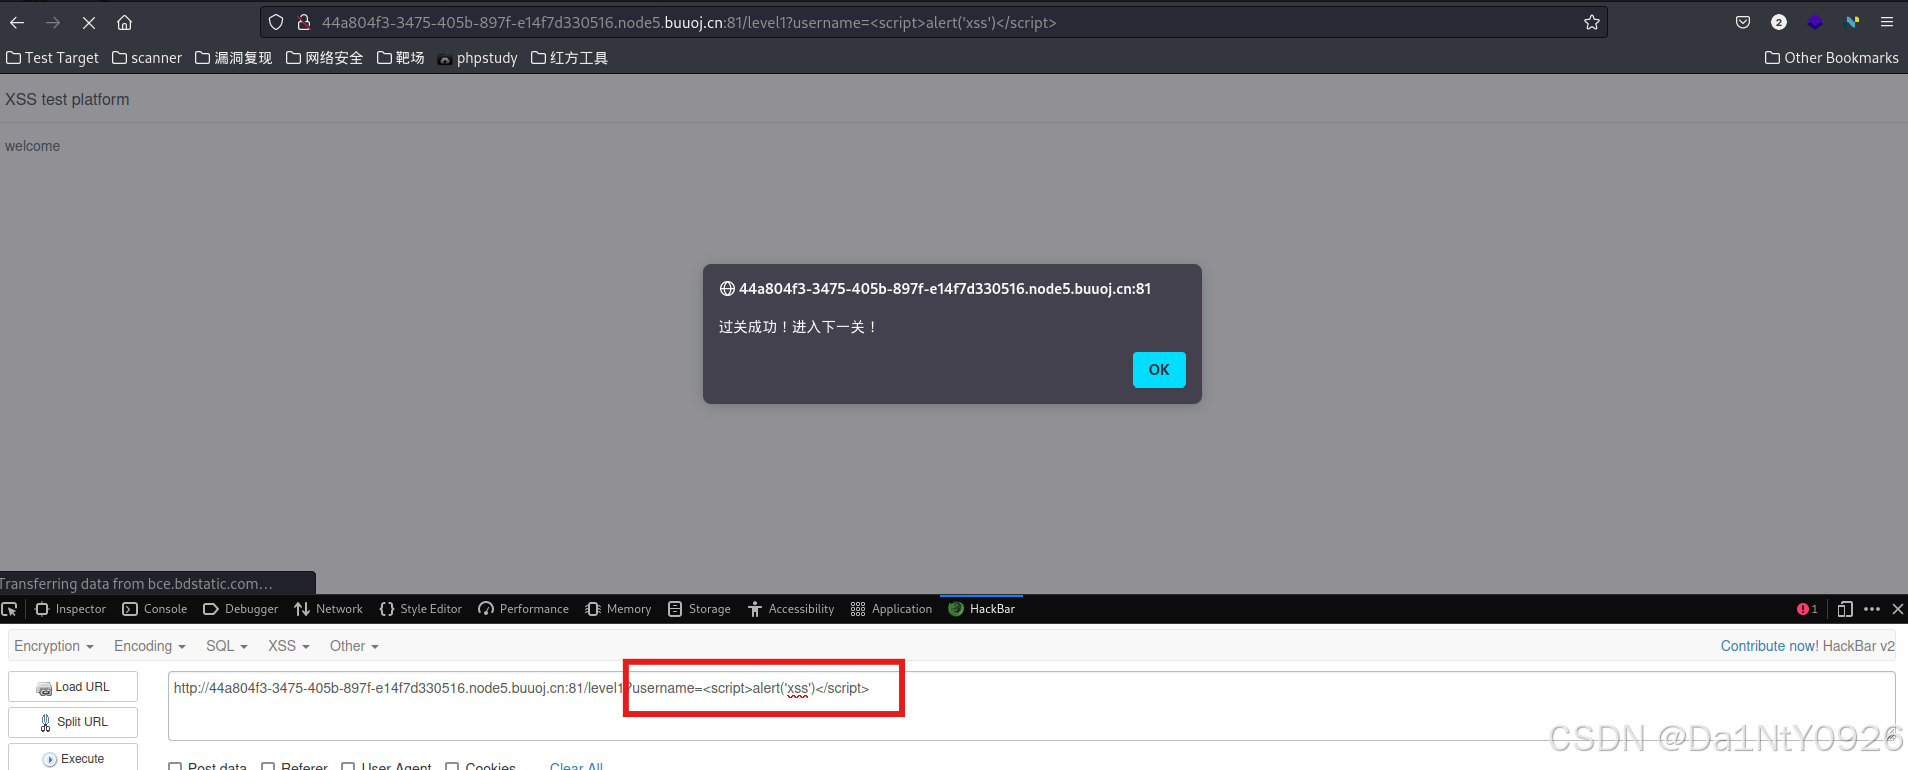This screenshot has width=1908, height=770.
Task: Close the developer tools panel
Action: tap(1897, 609)
